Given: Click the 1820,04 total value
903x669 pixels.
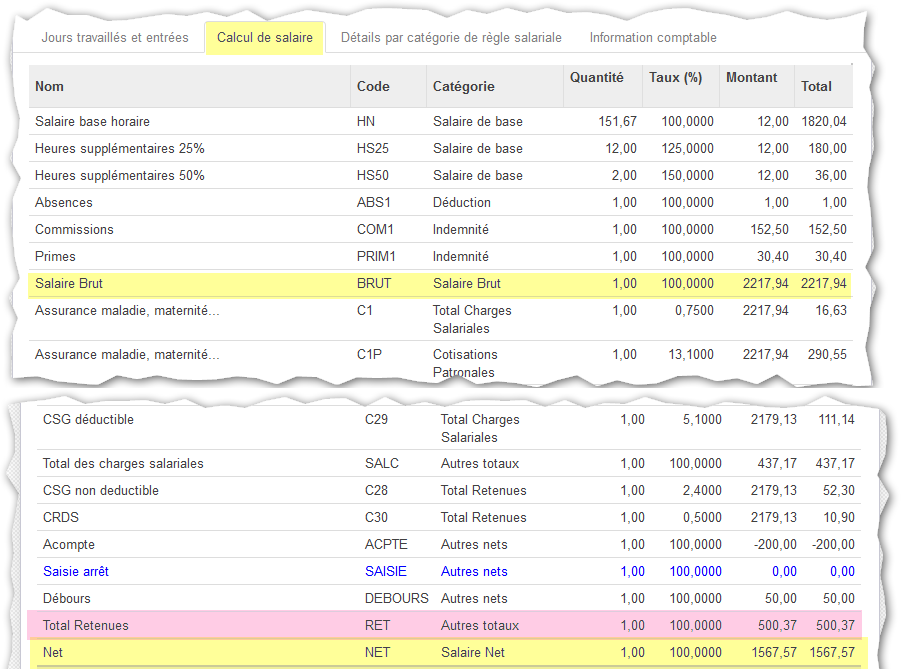Looking at the screenshot, I should (824, 121).
